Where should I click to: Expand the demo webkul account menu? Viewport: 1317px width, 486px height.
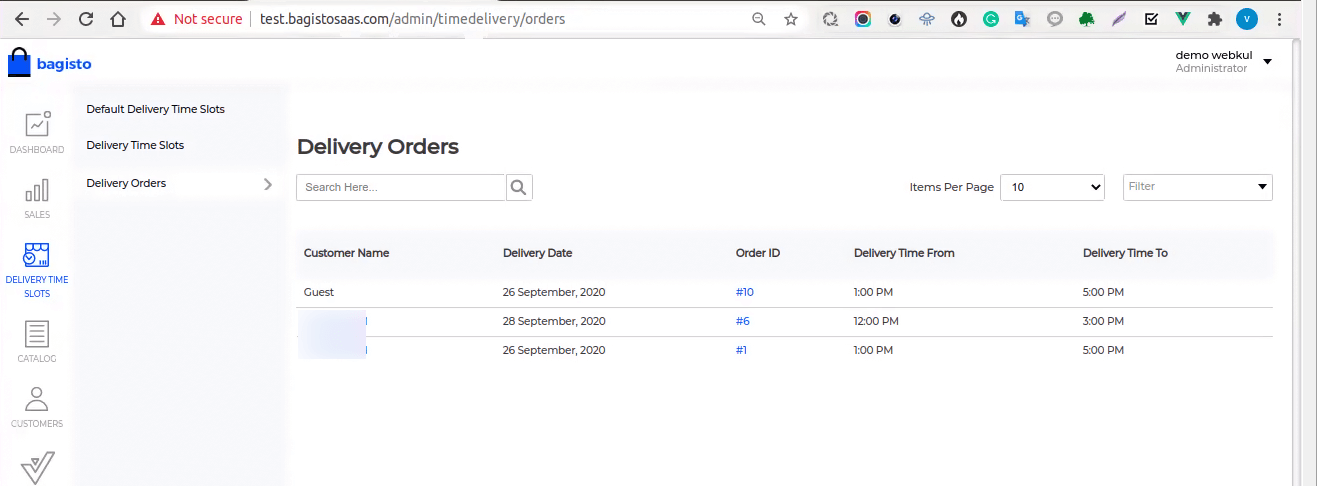click(1268, 62)
